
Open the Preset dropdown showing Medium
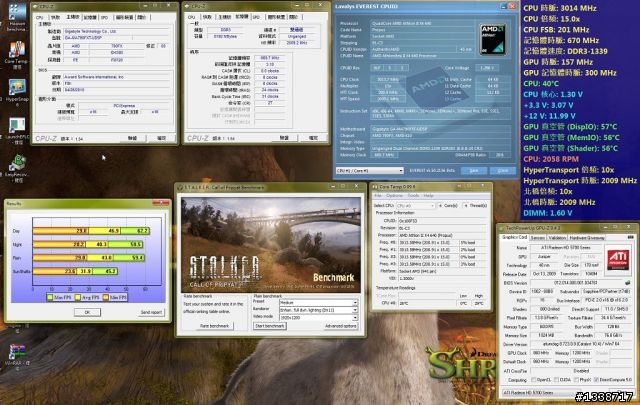point(318,303)
